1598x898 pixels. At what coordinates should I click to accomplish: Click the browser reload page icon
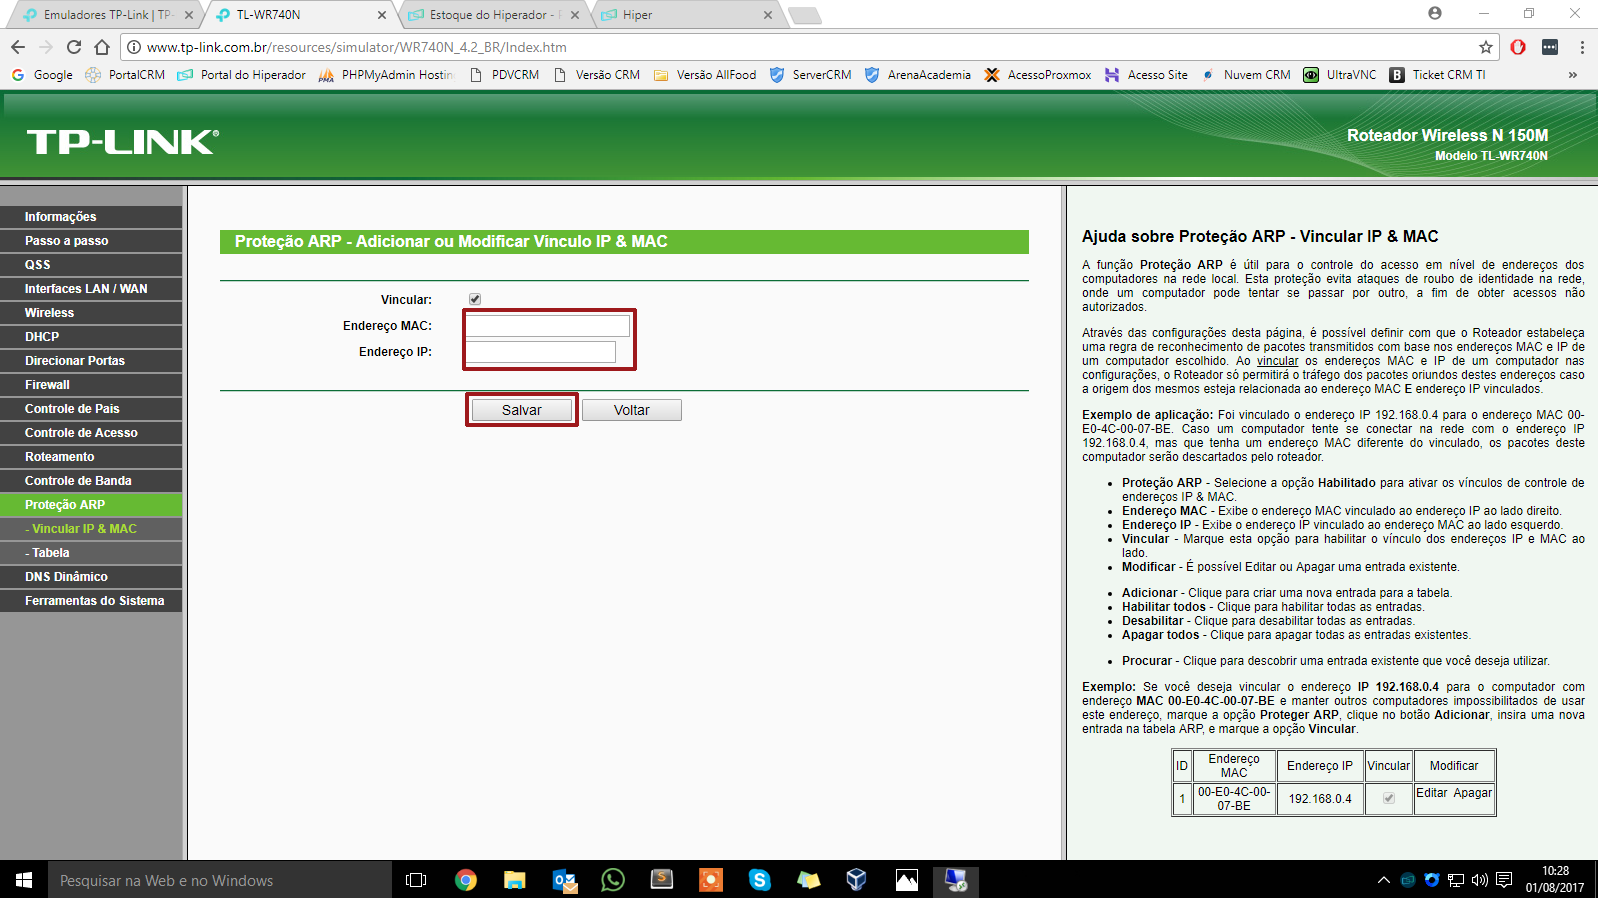coord(74,47)
